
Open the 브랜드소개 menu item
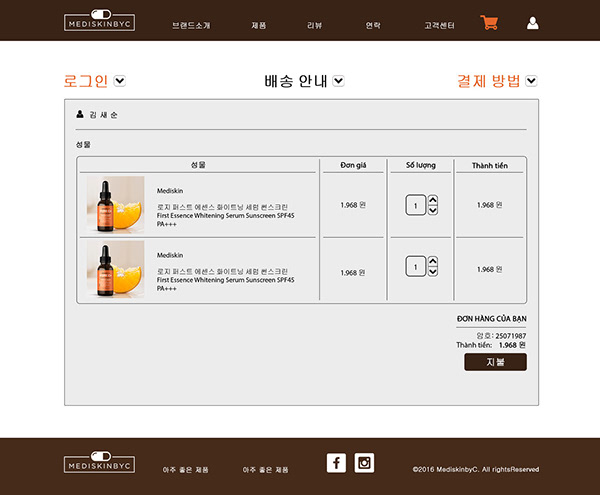coord(191,25)
